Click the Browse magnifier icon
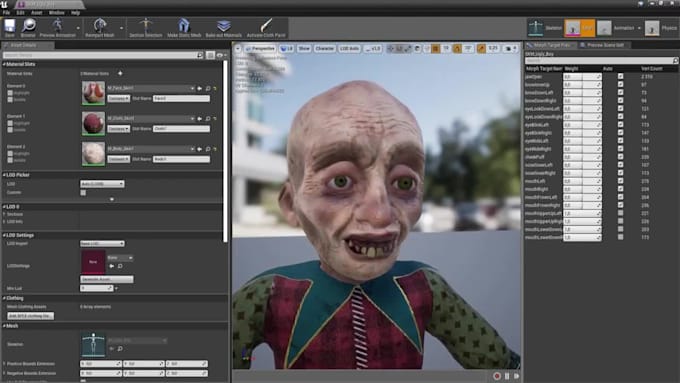The image size is (680, 383). click(28, 26)
